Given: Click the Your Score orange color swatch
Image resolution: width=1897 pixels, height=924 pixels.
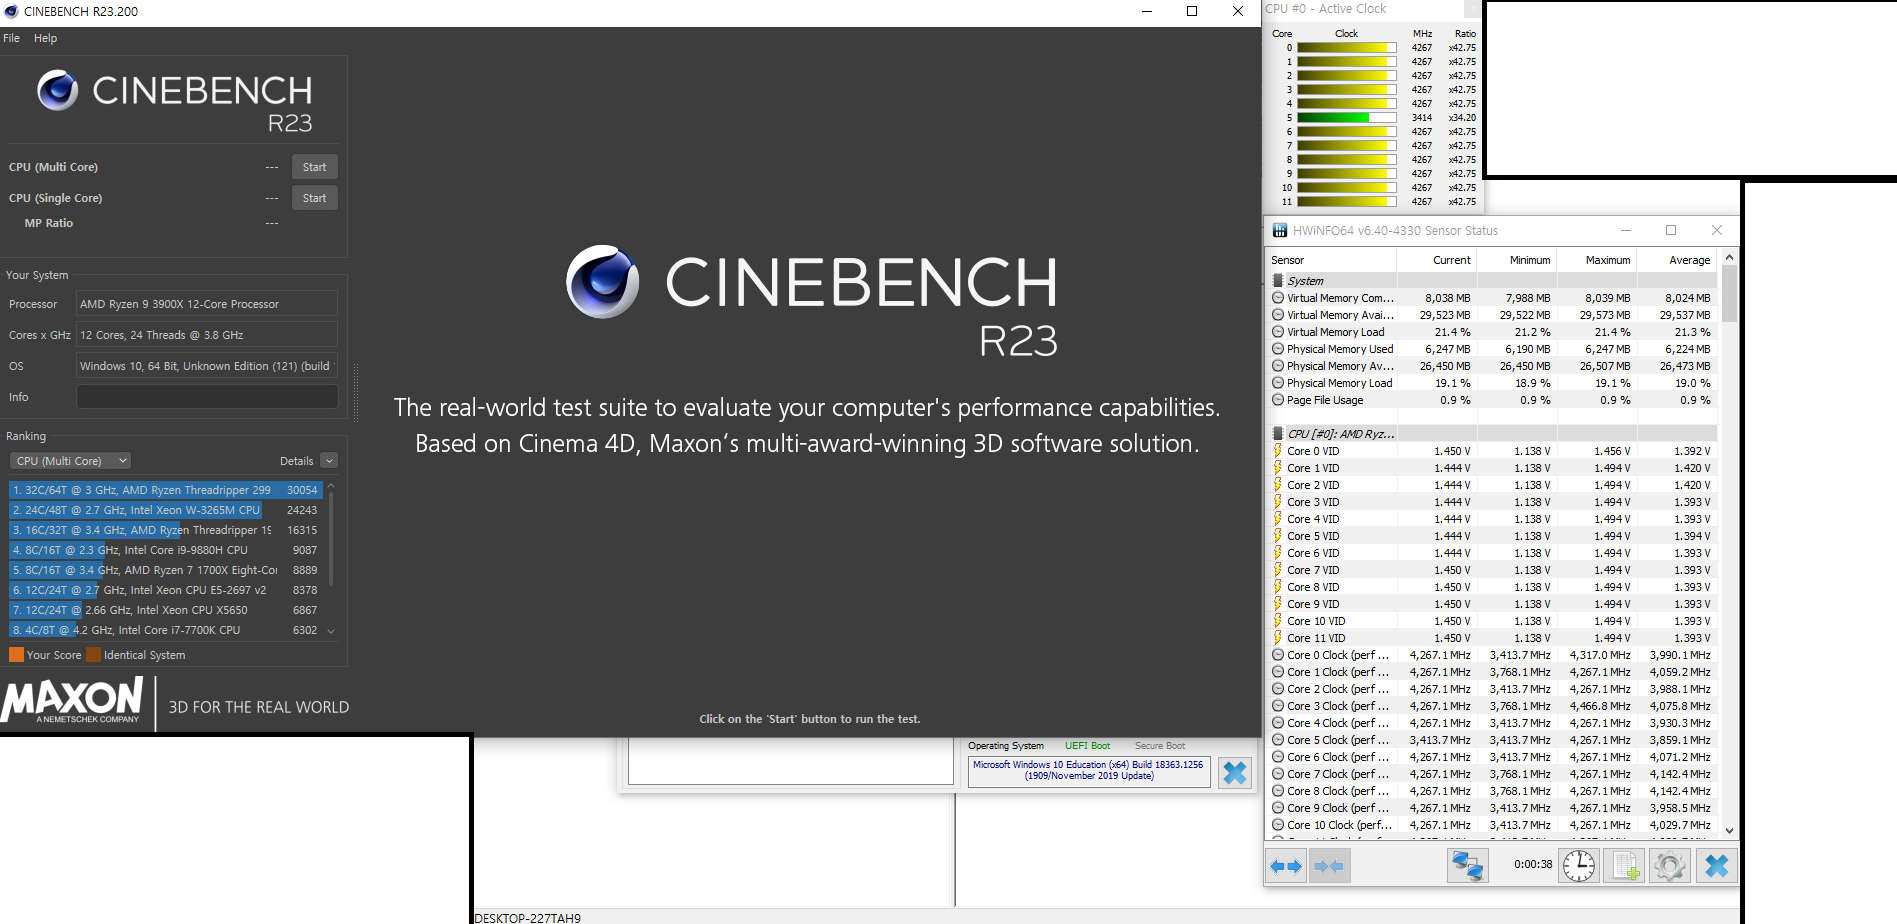Looking at the screenshot, I should pyautogui.click(x=16, y=655).
